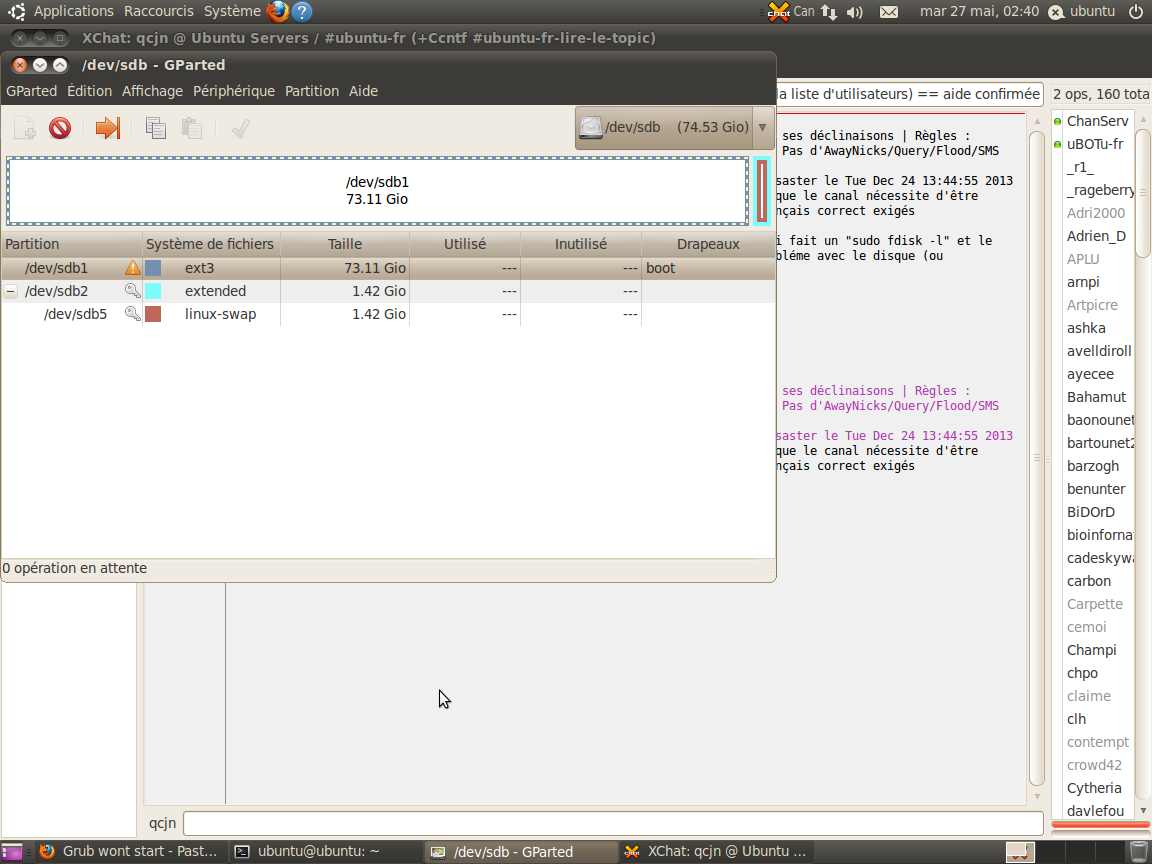This screenshot has height=864, width=1152.
Task: Open the GParted menu
Action: [x=32, y=91]
